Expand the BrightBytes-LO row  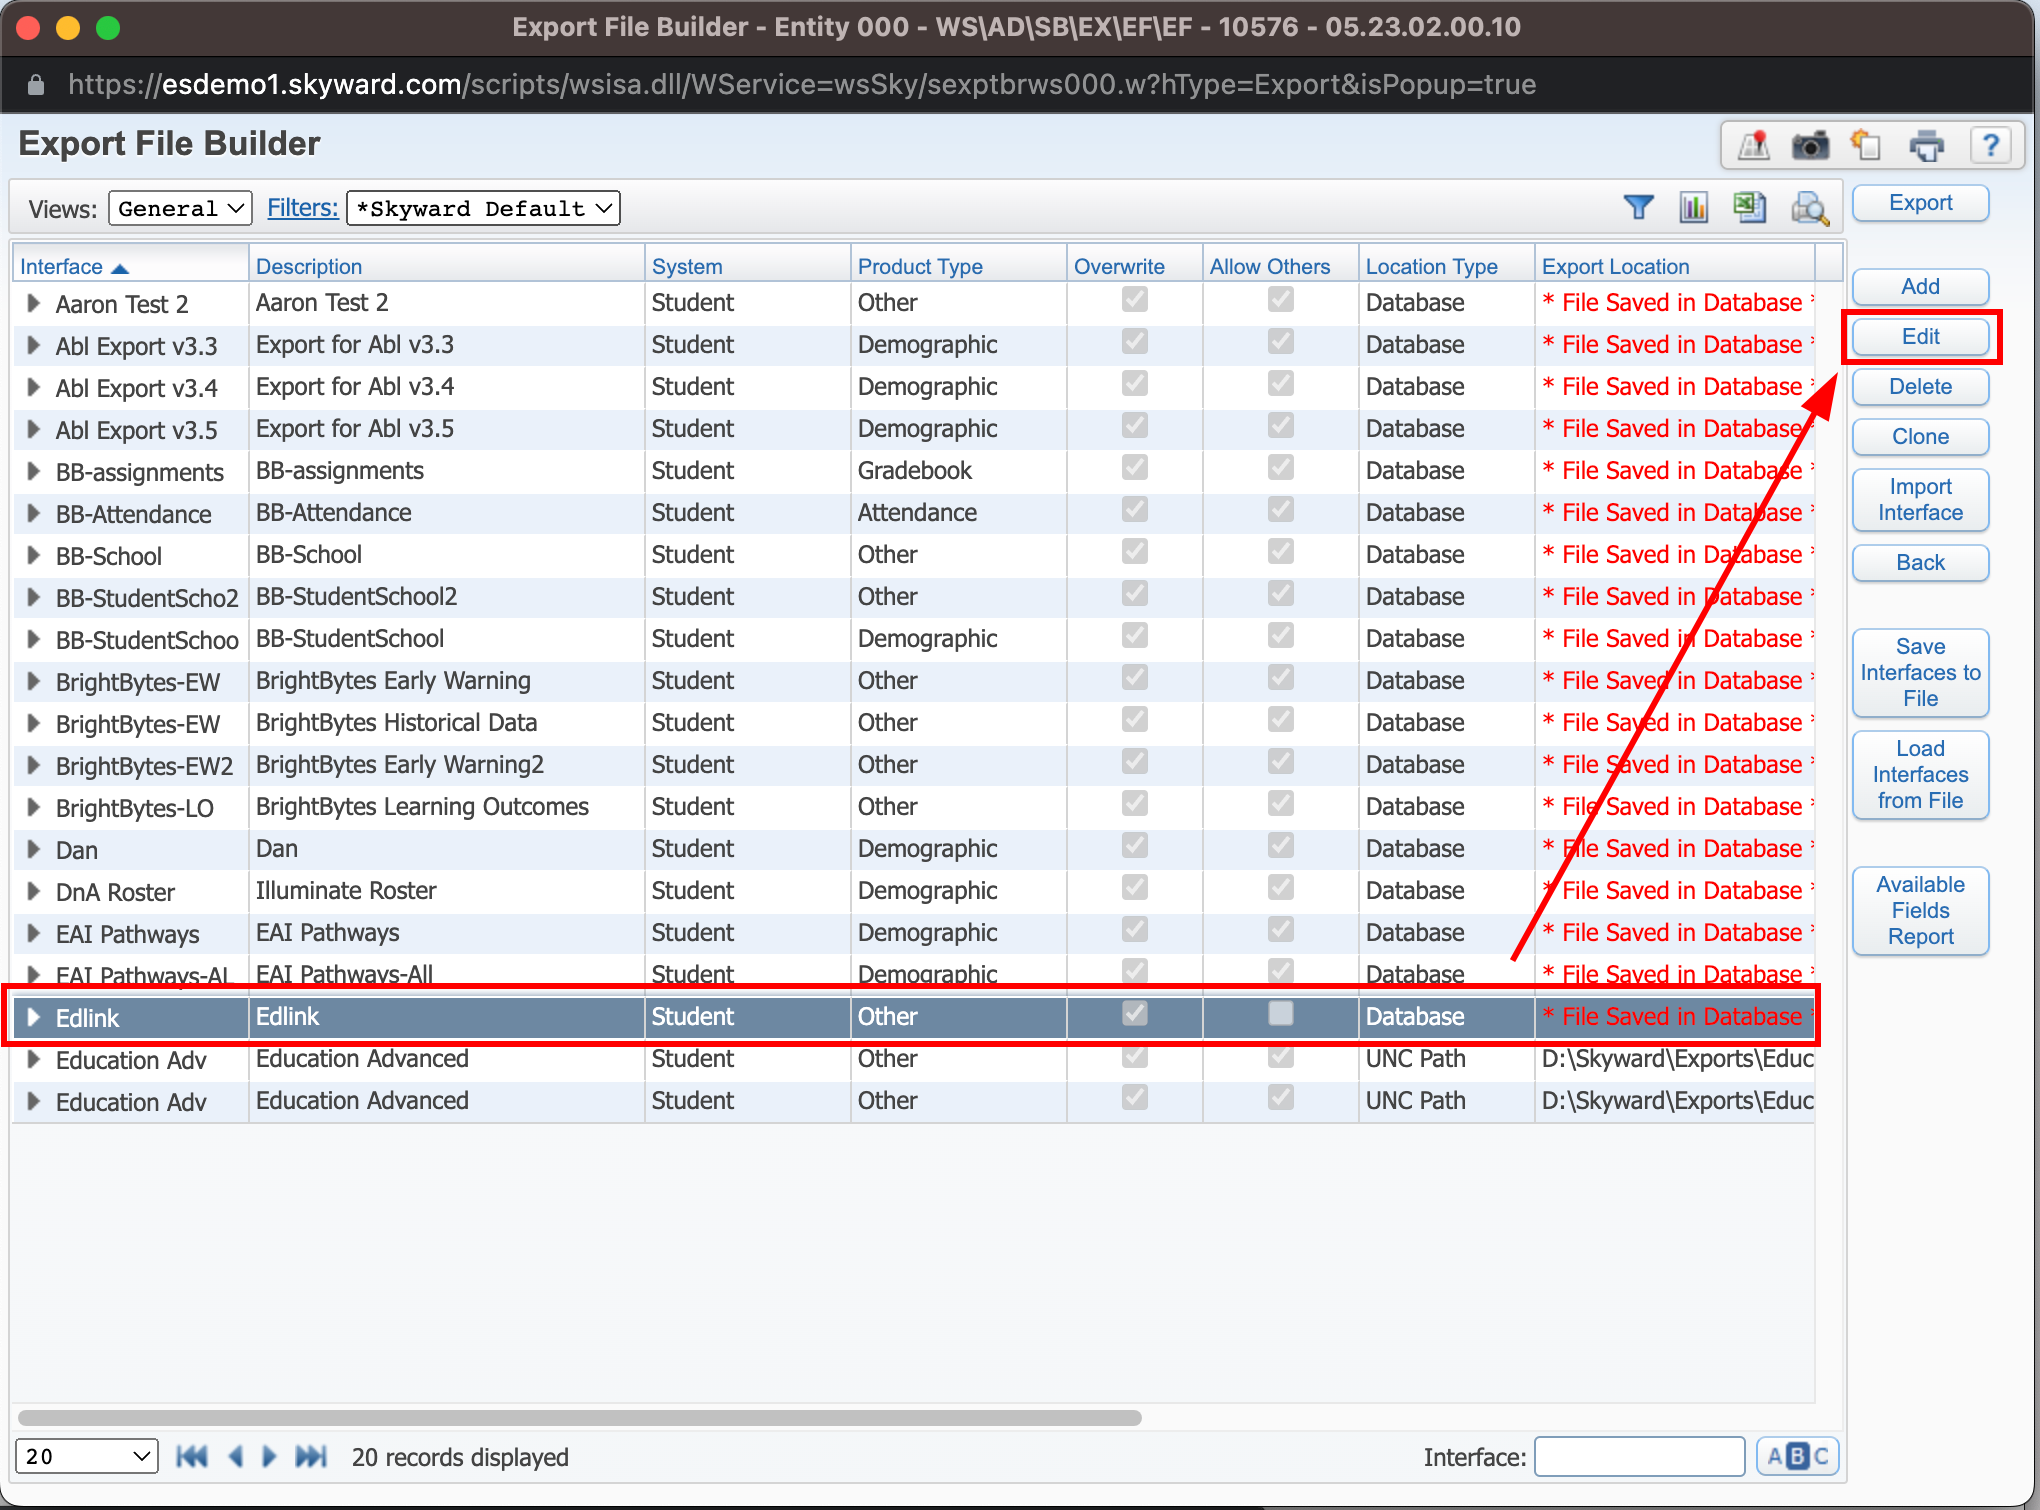pyautogui.click(x=33, y=807)
